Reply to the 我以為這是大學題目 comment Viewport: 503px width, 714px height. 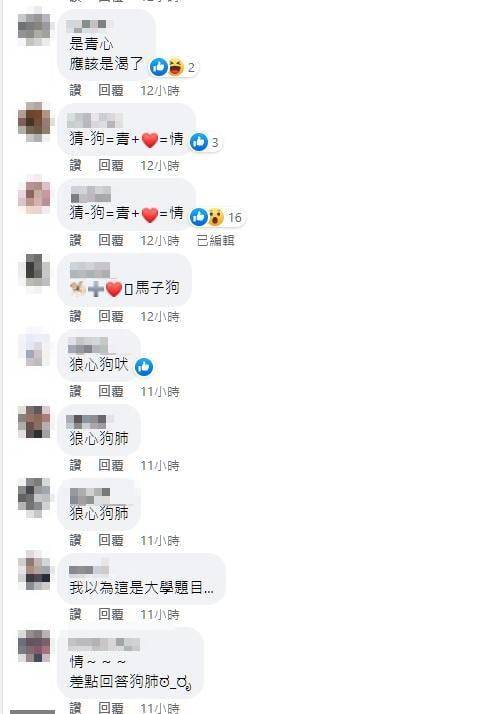click(x=111, y=615)
